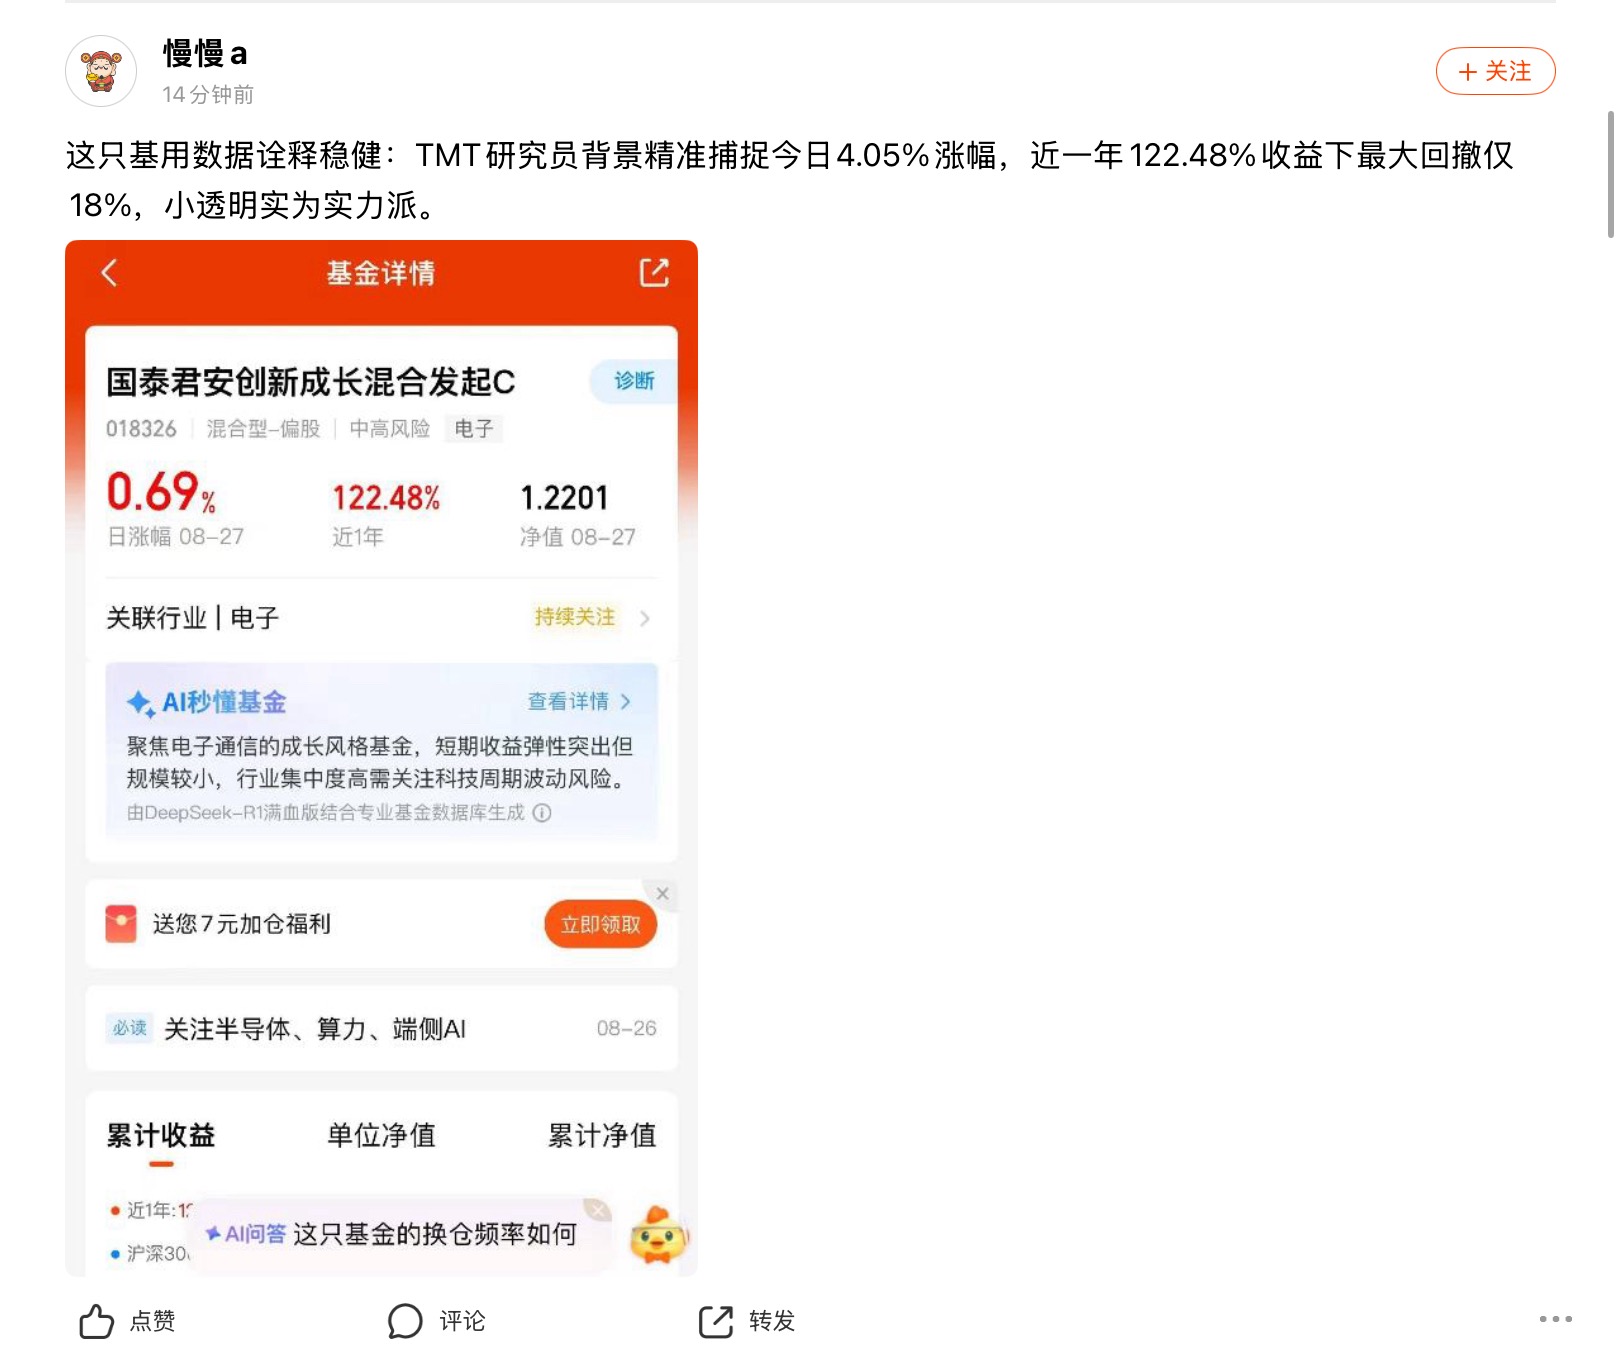This screenshot has width=1620, height=1362.
Task: Click the info icon after DeepSeek-R1 note
Action: (542, 813)
